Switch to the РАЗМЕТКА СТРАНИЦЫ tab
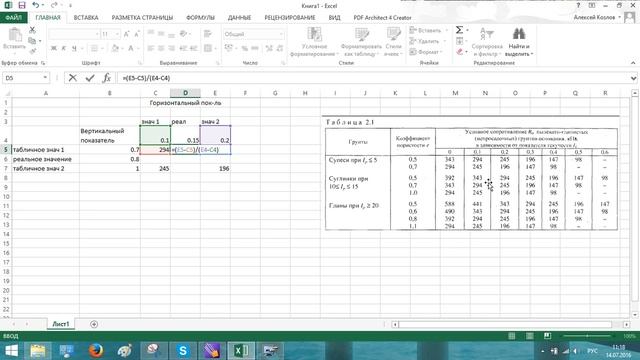Viewport: 640px width, 360px height. (142, 18)
